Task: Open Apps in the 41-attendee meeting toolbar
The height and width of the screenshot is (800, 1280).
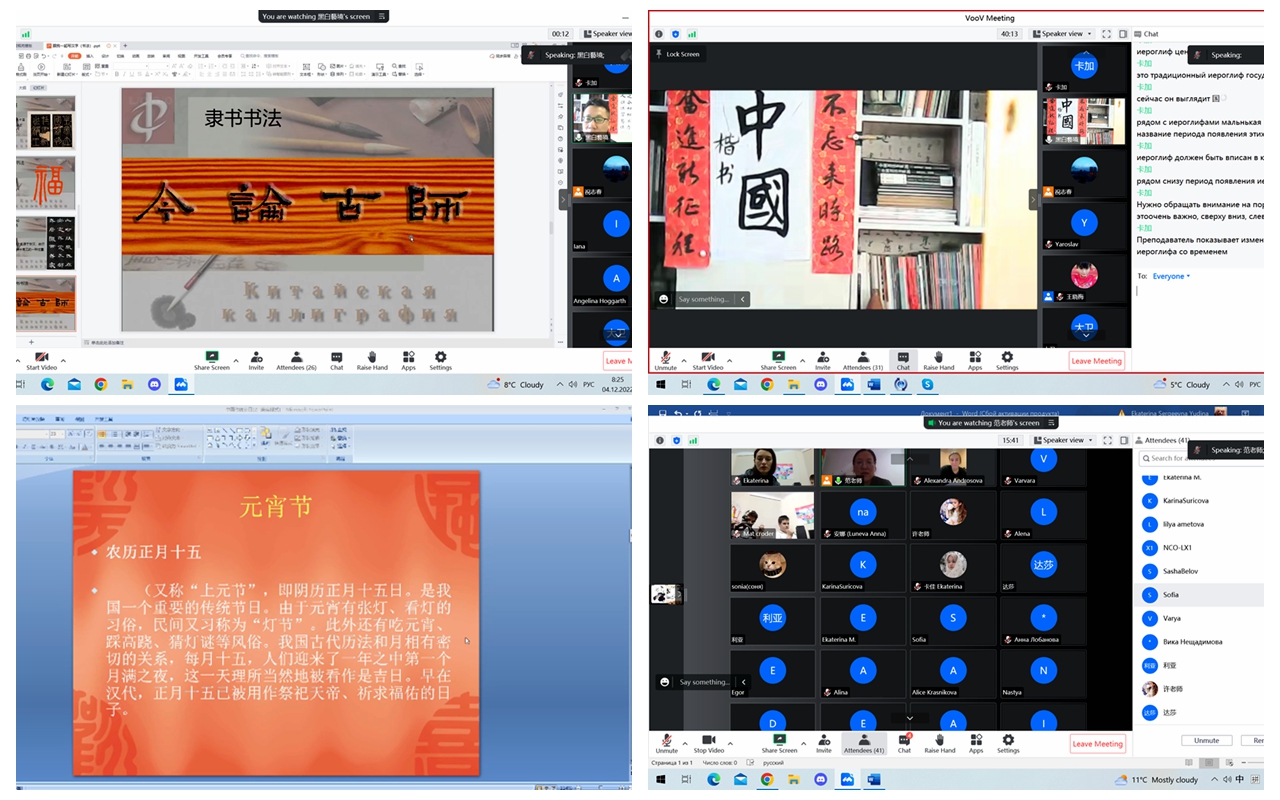Action: point(976,741)
